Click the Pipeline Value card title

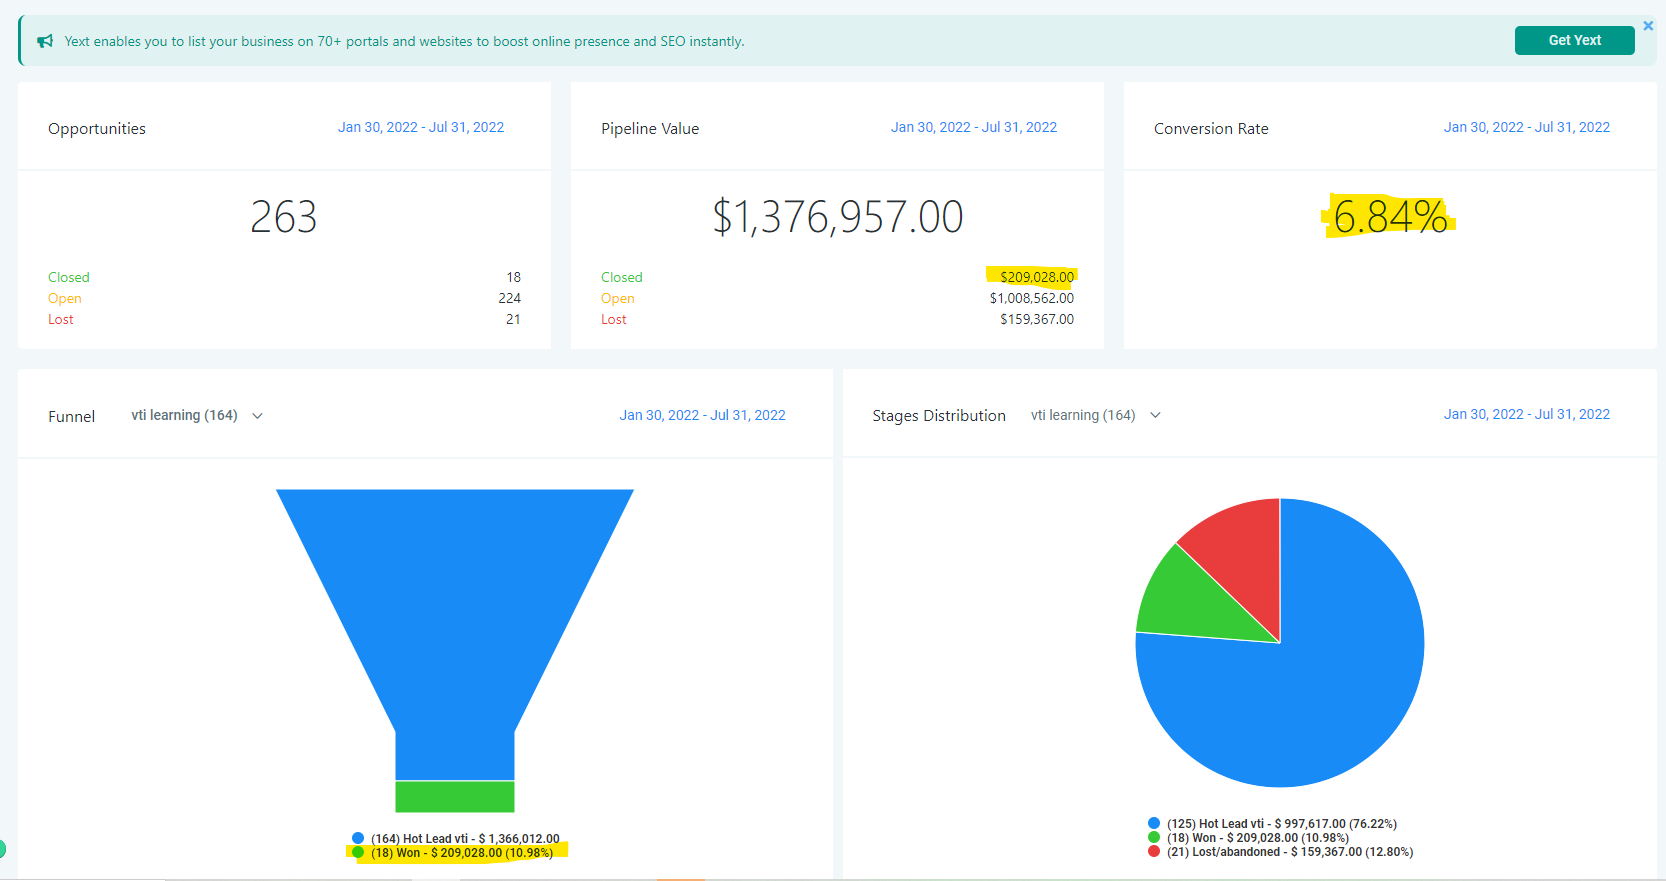[x=650, y=129]
